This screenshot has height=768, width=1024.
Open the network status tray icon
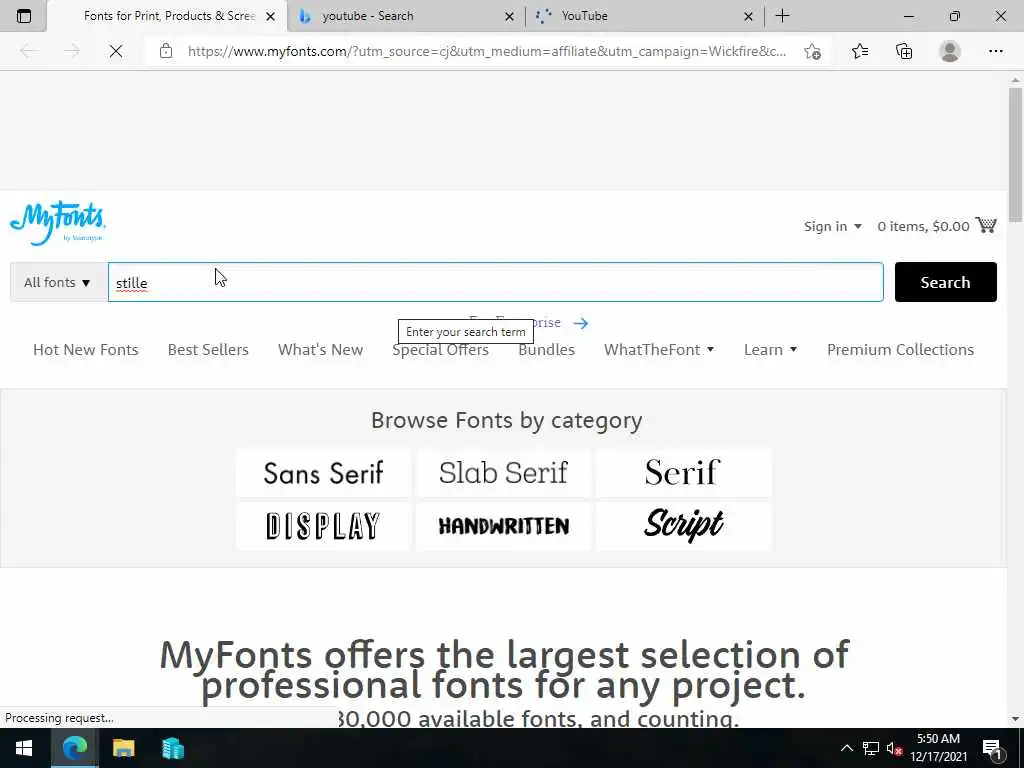point(871,748)
